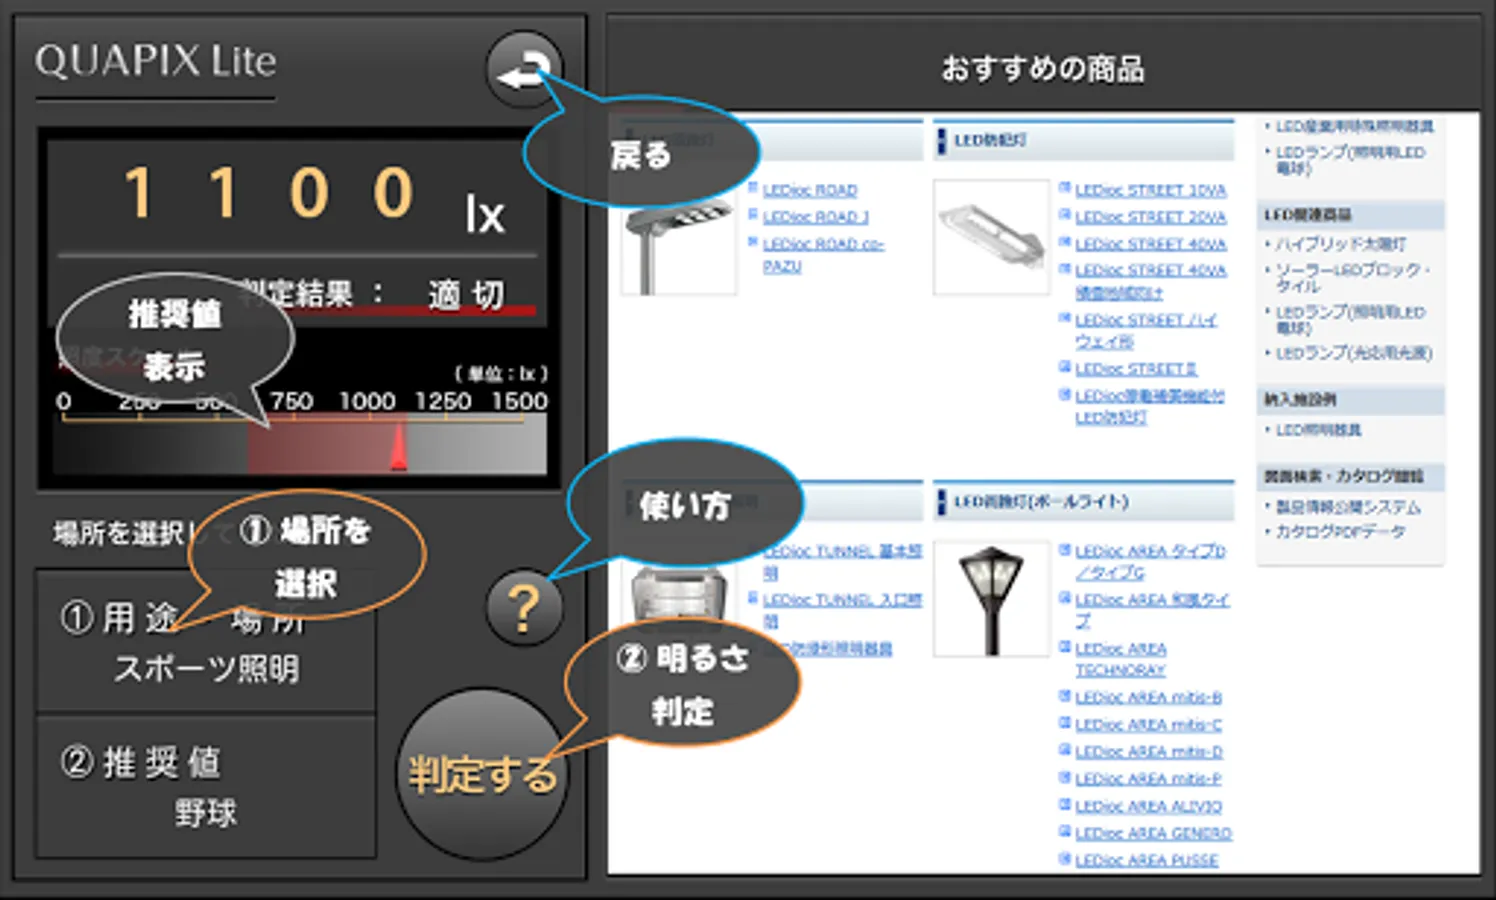The width and height of the screenshot is (1496, 900).
Task: Open the LEDioc AREA mitis-B link
Action: [x=1148, y=697]
